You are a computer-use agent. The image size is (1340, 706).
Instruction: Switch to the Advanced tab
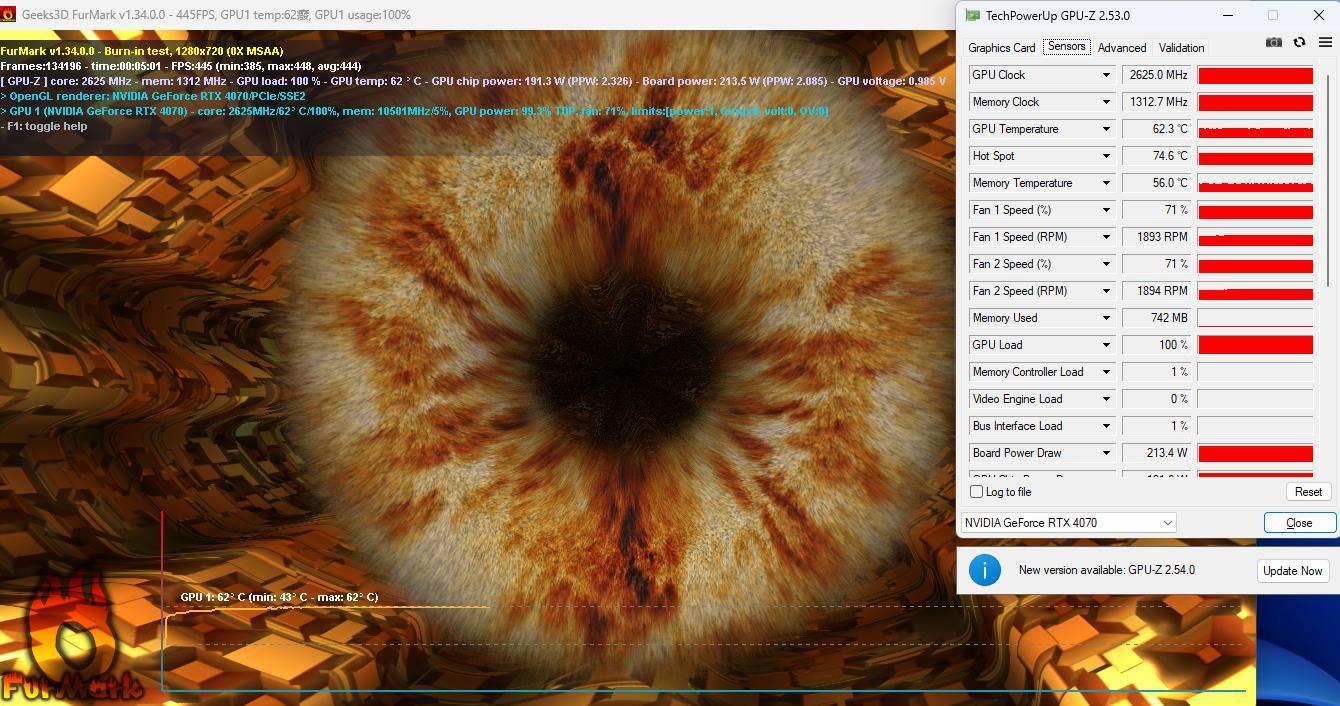tap(1122, 48)
